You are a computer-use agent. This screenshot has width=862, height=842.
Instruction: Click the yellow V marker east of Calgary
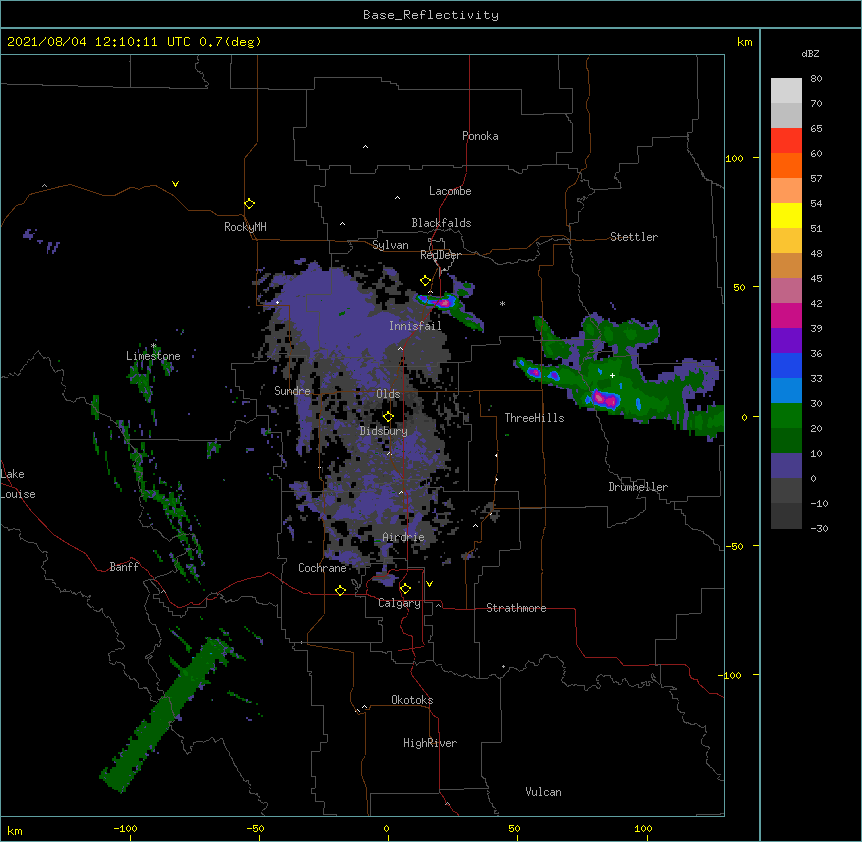[x=429, y=584]
